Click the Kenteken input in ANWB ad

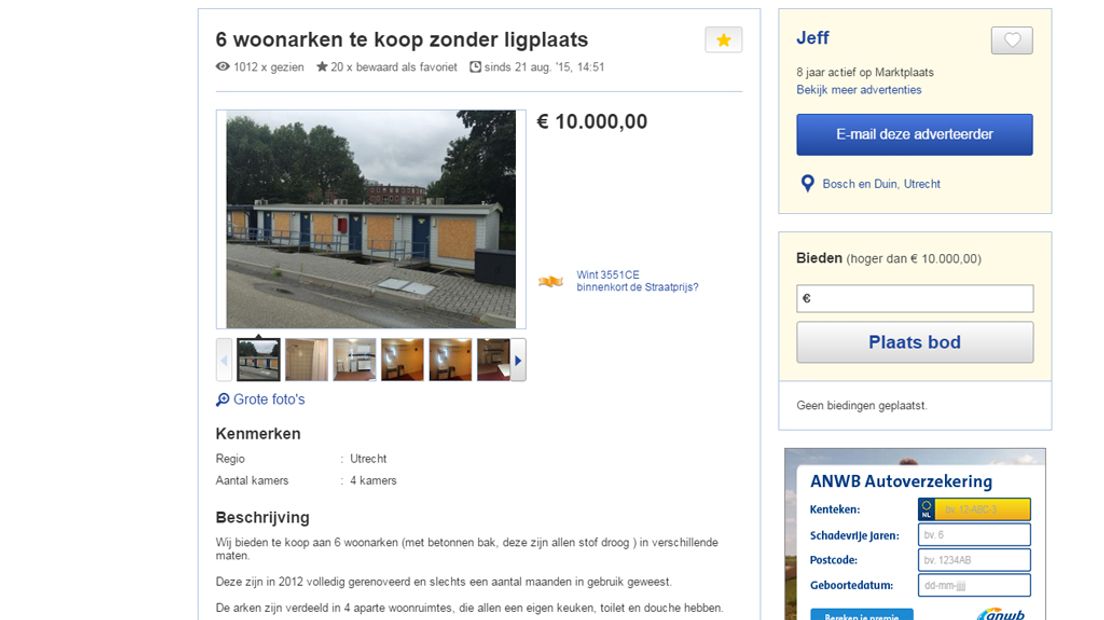pyautogui.click(x=974, y=510)
